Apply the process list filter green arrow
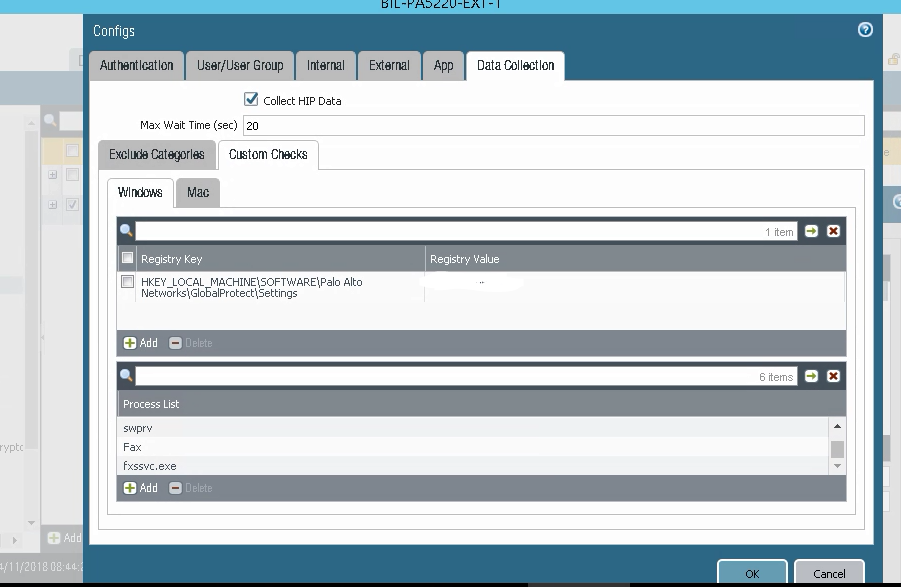Image resolution: width=901 pixels, height=587 pixels. [x=811, y=376]
